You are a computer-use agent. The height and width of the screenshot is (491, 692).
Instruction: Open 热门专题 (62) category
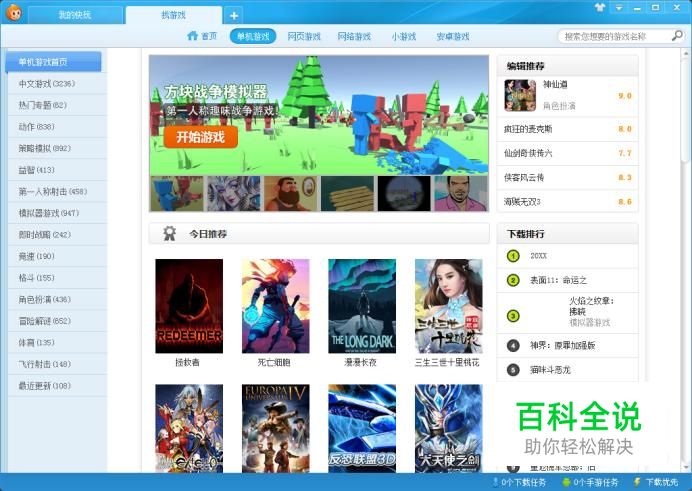click(57, 105)
